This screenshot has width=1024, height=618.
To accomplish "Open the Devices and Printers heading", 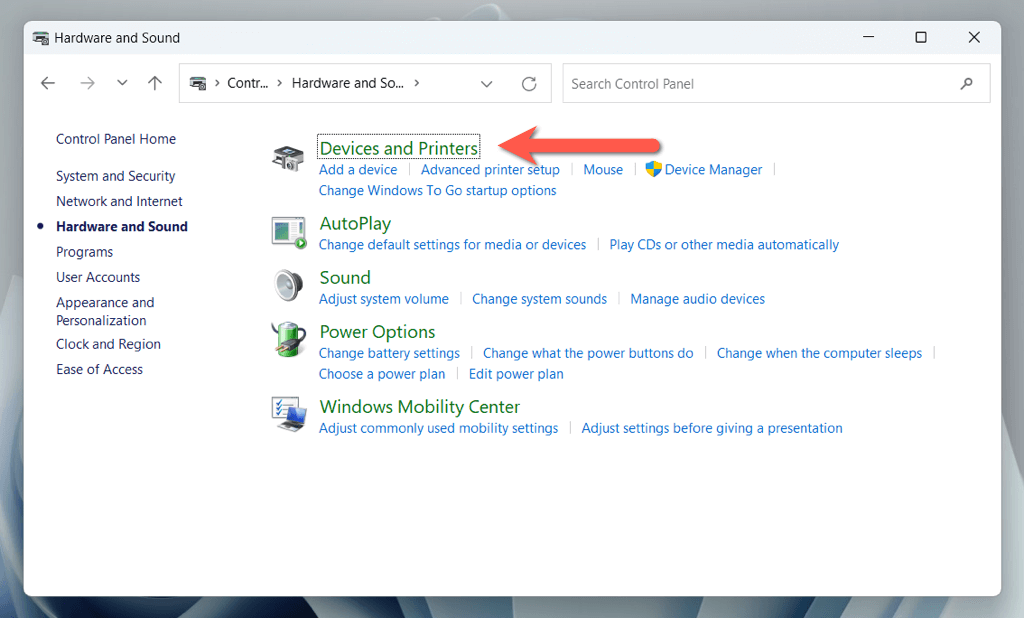I will pos(398,148).
